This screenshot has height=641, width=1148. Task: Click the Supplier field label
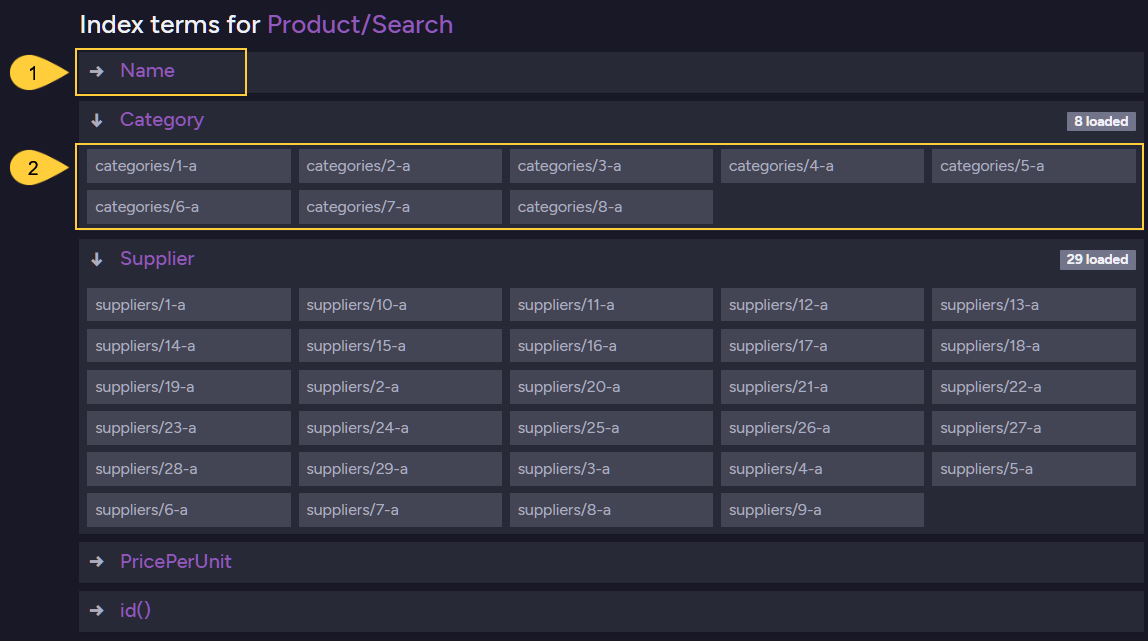157,259
